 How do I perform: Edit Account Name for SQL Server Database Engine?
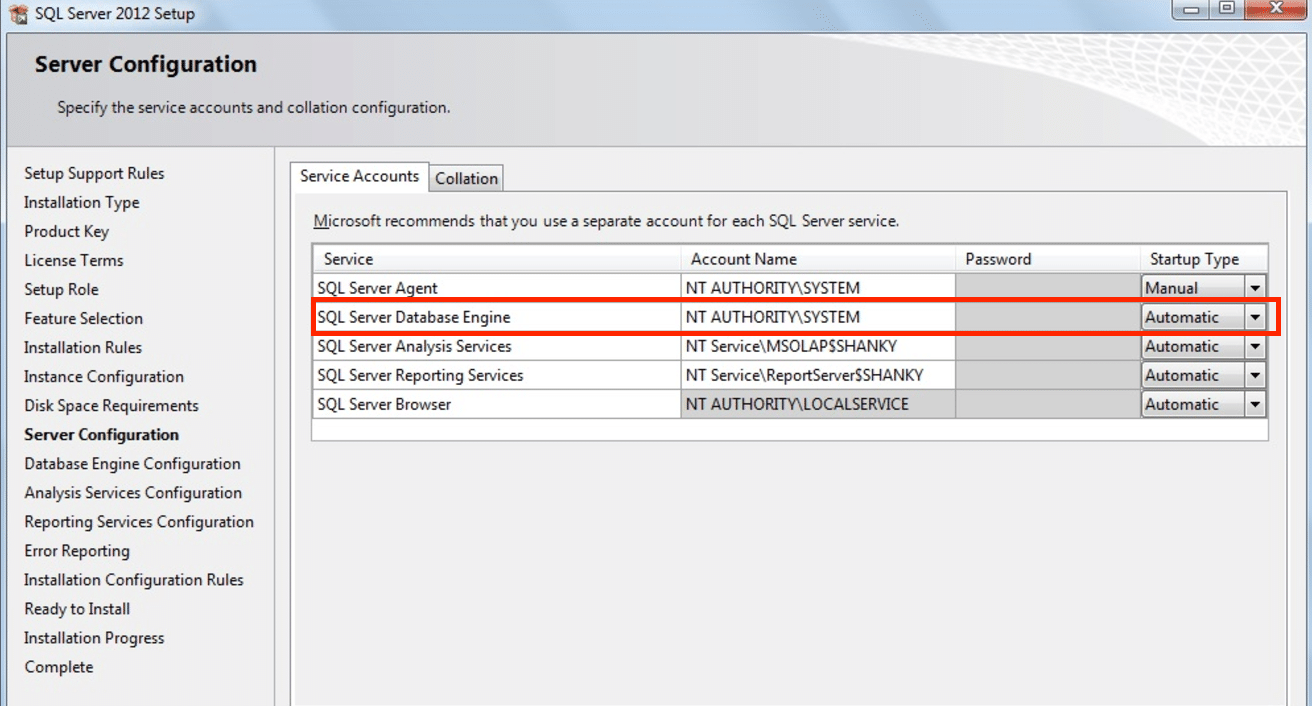(818, 317)
